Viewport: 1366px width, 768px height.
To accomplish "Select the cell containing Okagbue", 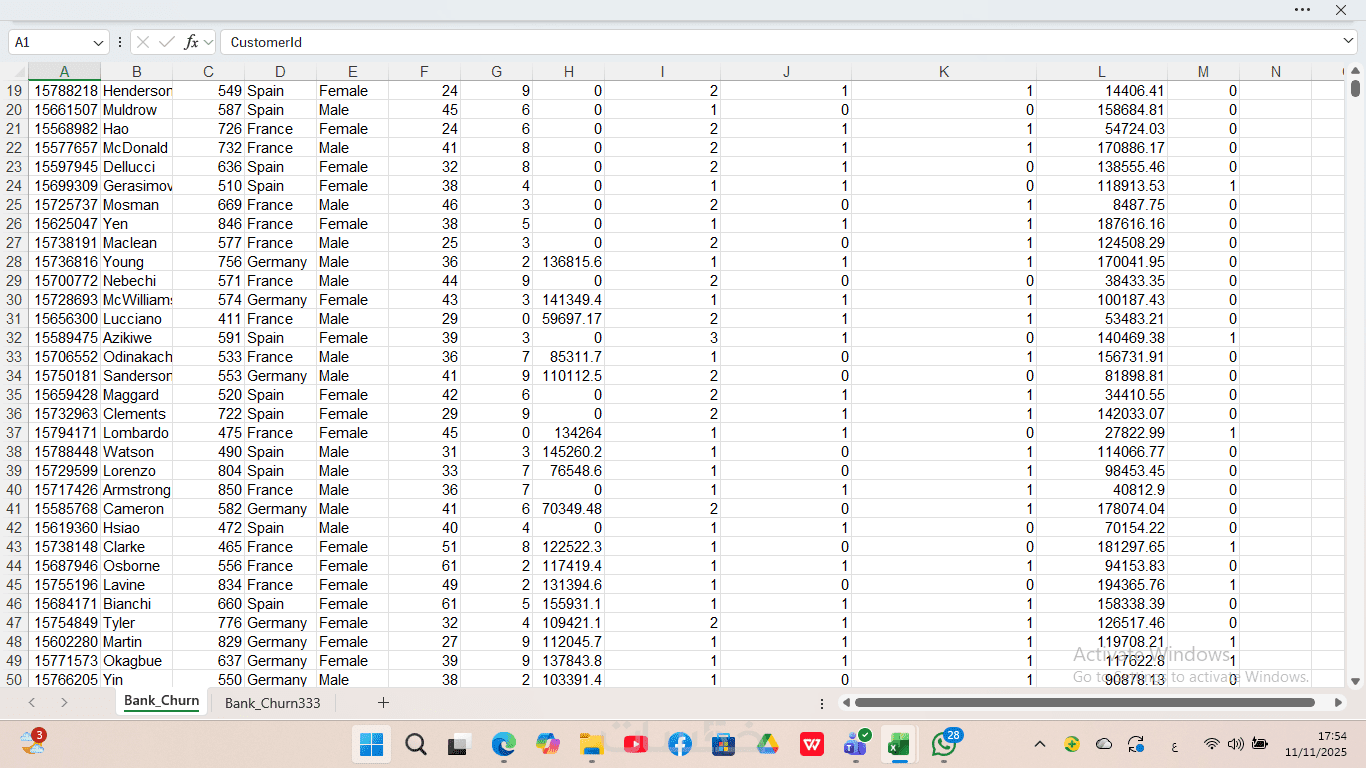I will [137, 661].
